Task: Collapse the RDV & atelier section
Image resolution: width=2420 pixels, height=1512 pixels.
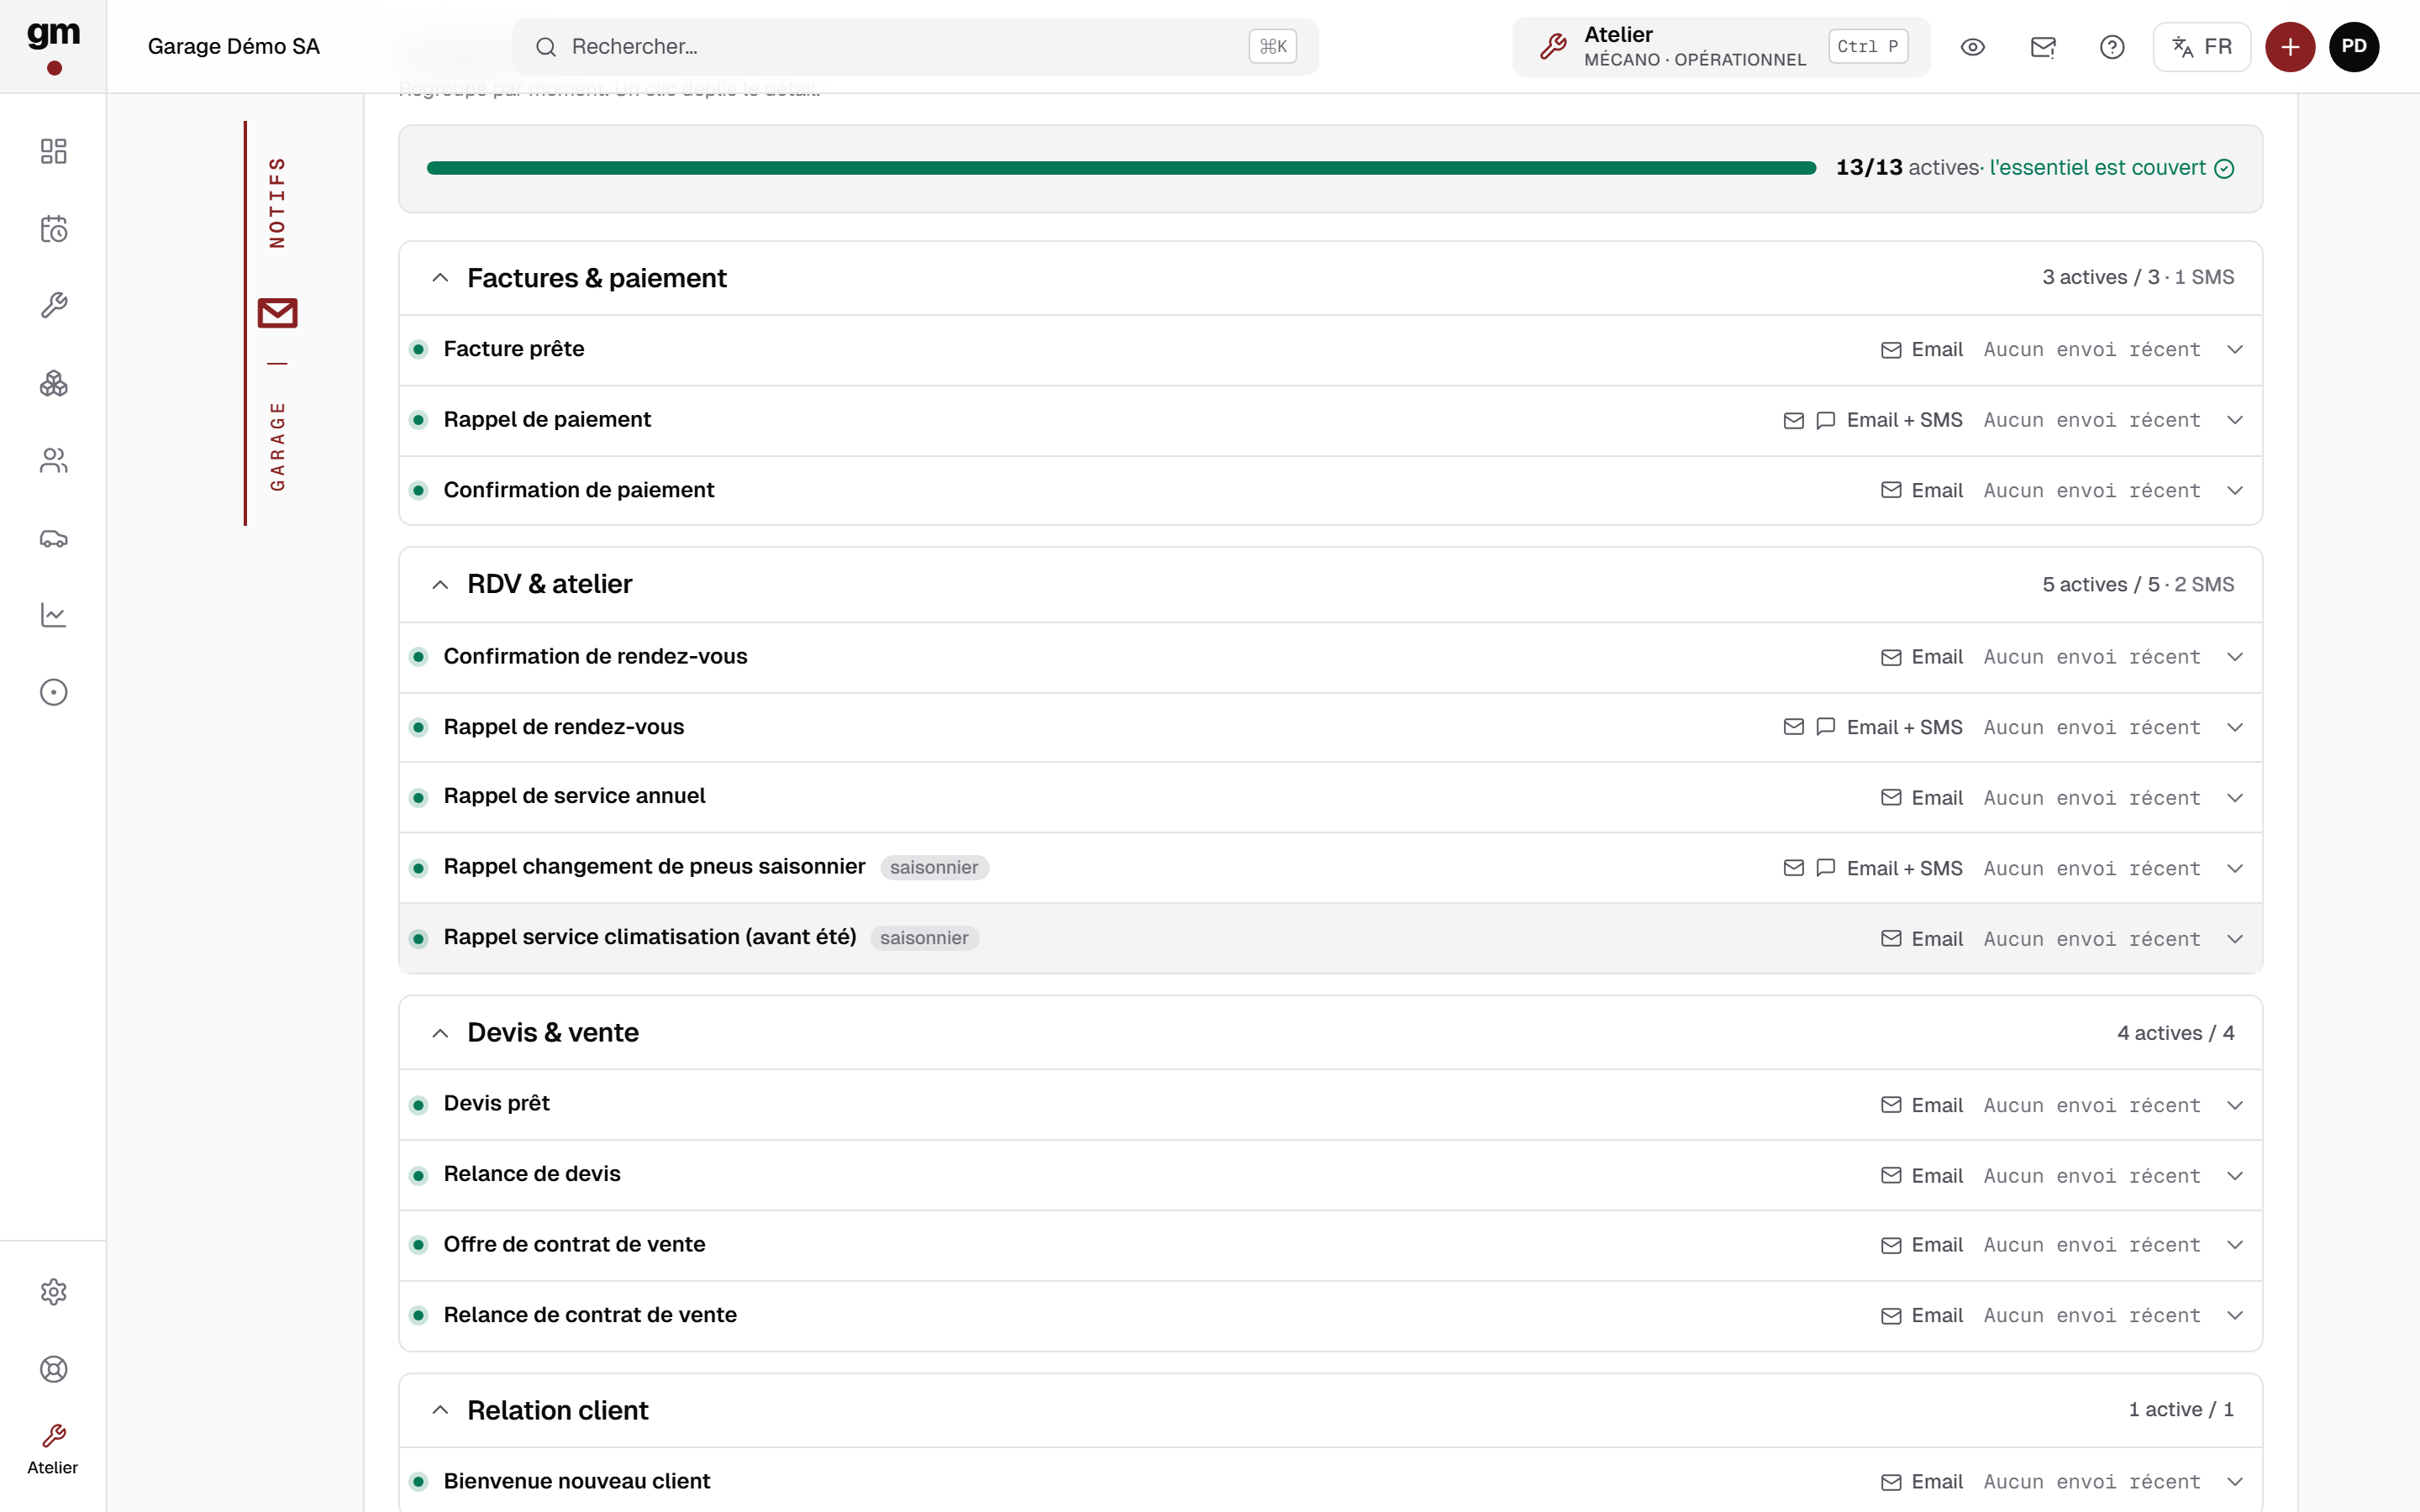Action: pos(440,585)
